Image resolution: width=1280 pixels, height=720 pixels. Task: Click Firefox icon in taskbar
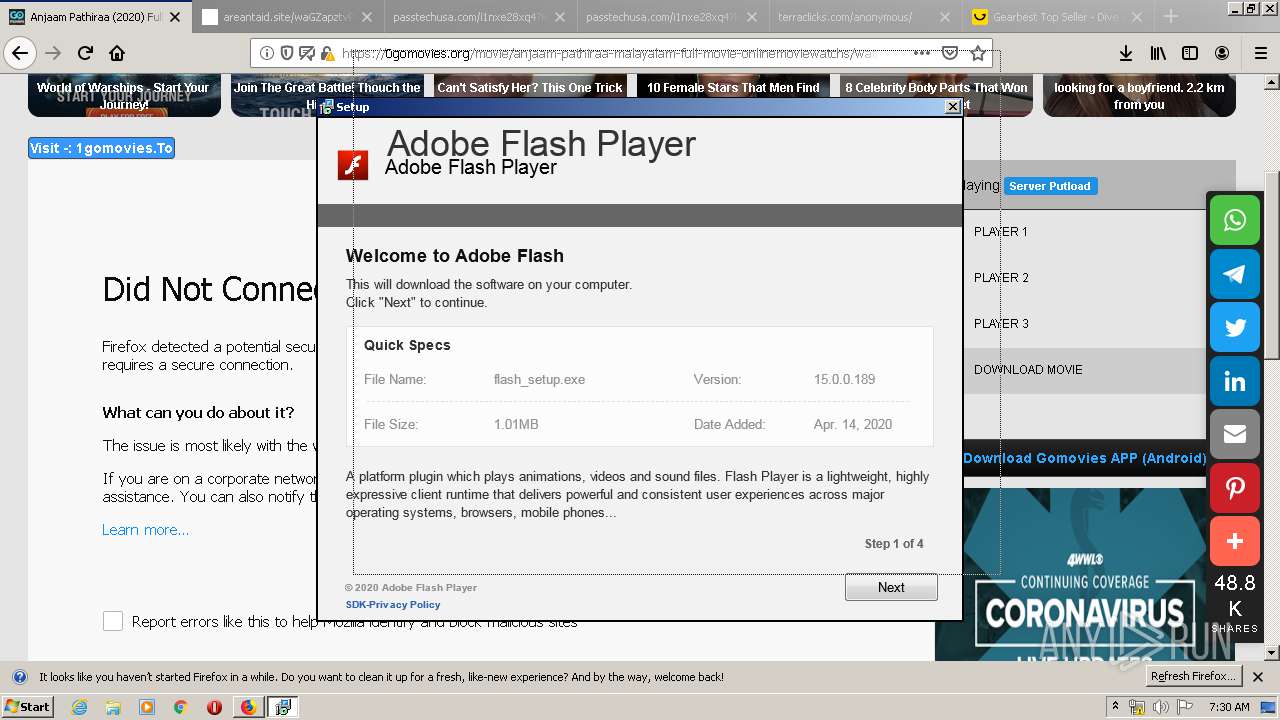248,707
